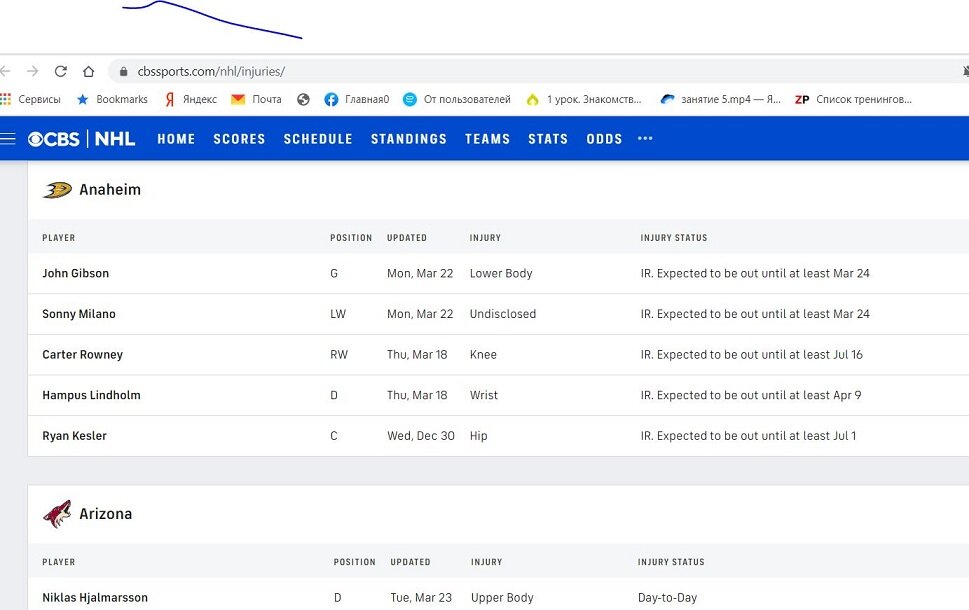
Task: Open the HOME nav item
Action: 176,139
